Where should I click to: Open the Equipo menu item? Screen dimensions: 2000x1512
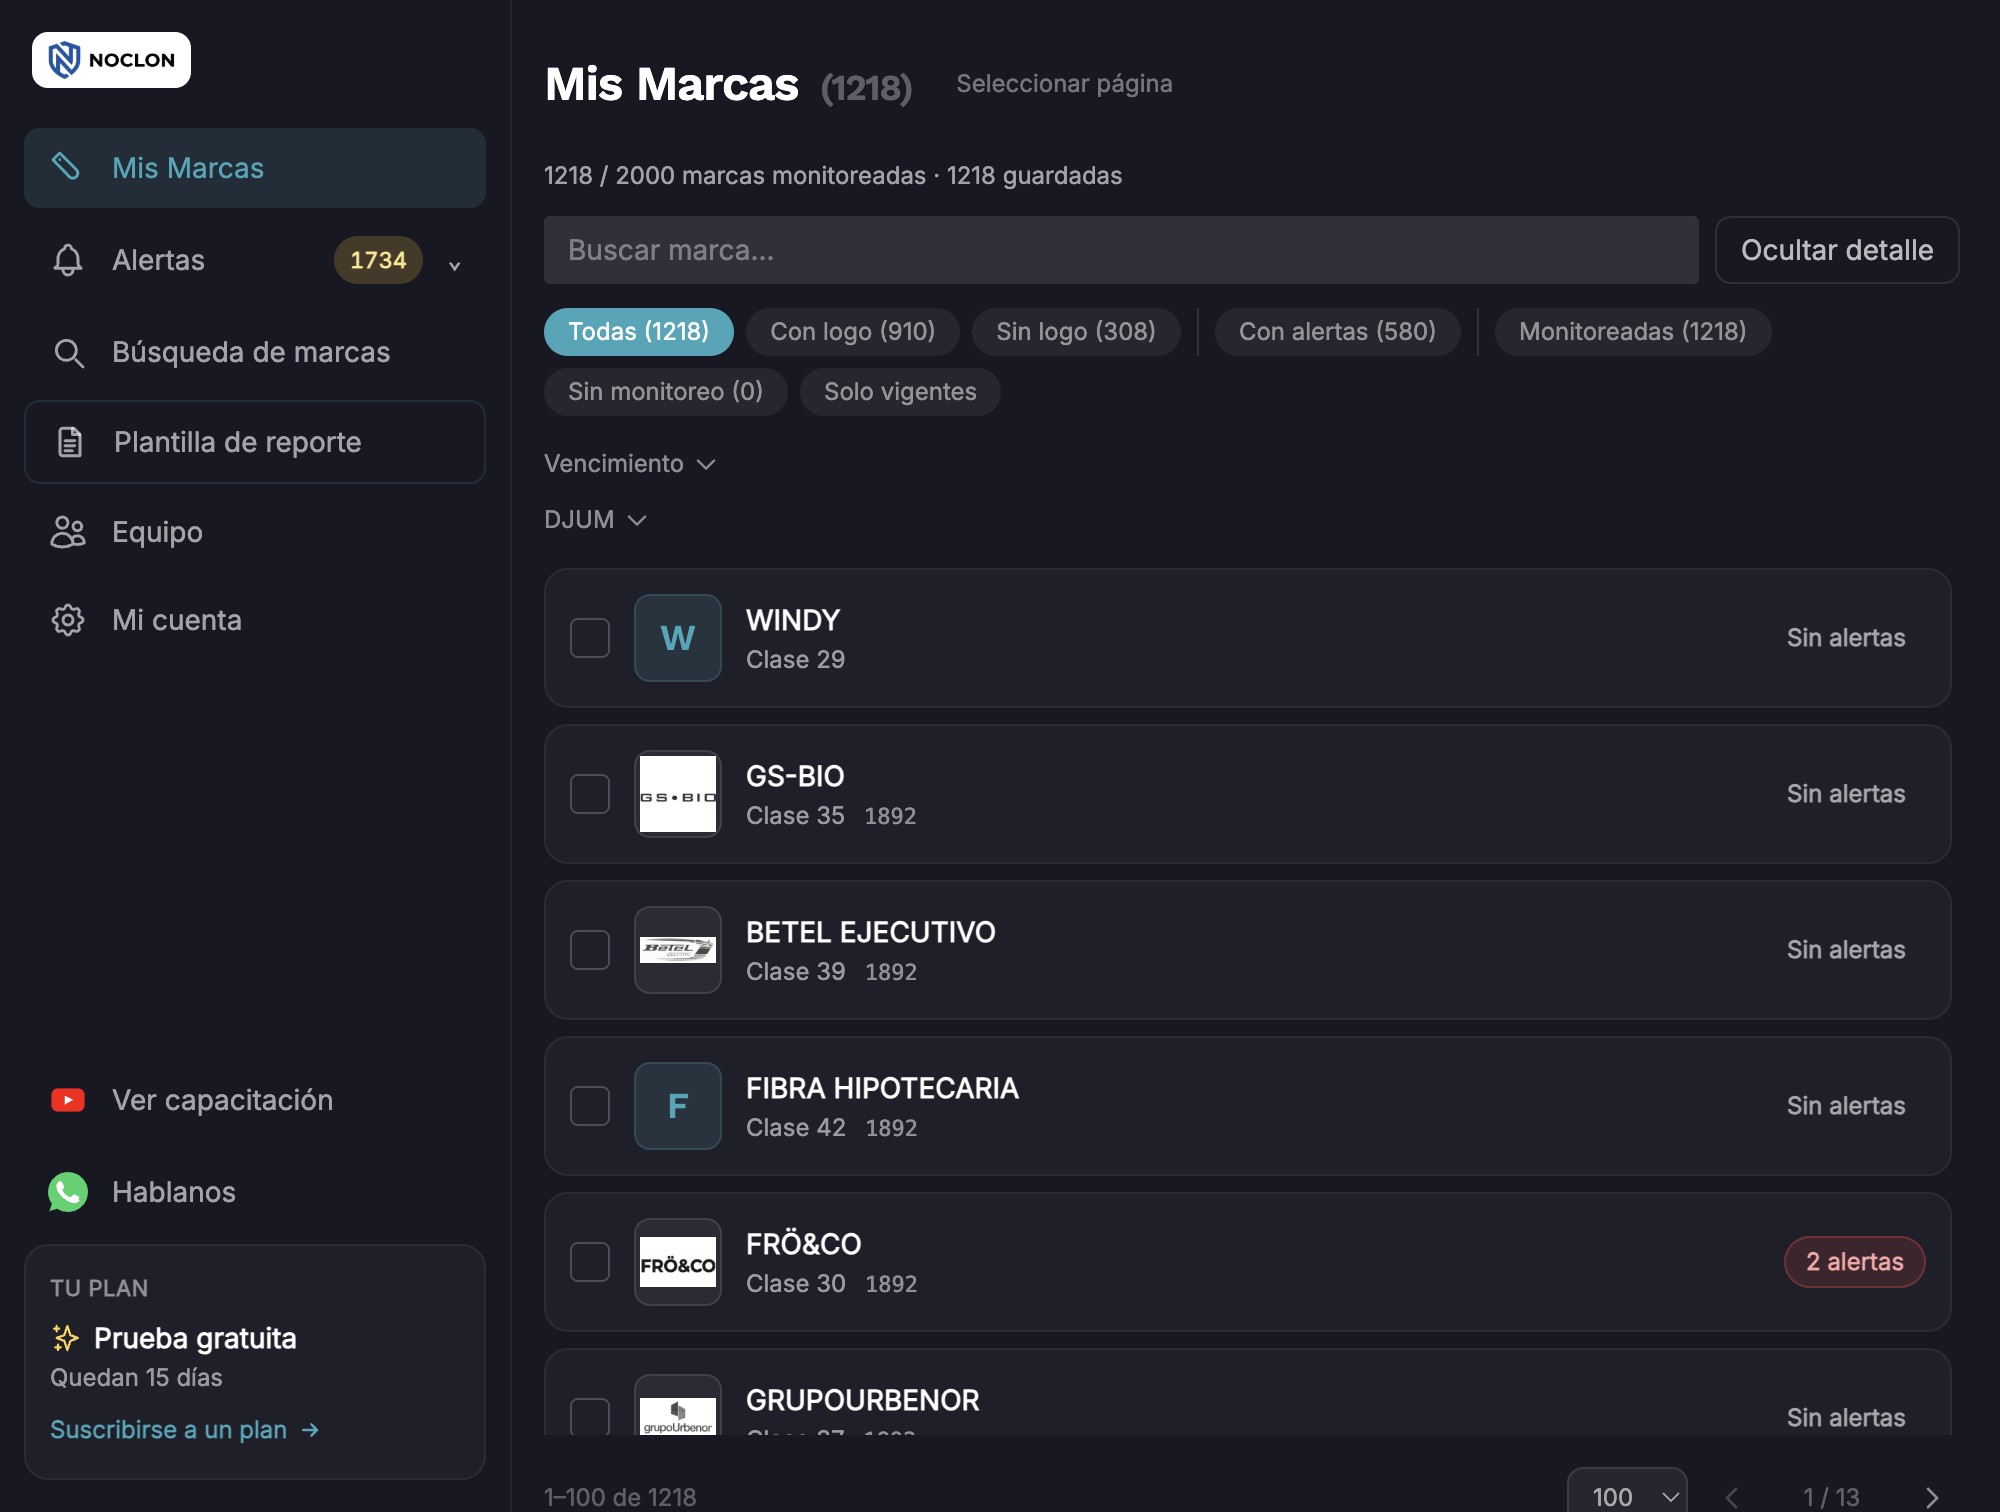(x=255, y=532)
